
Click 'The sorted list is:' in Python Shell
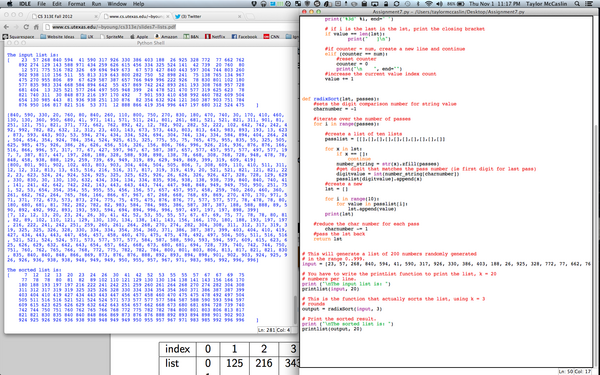[x=34, y=270]
